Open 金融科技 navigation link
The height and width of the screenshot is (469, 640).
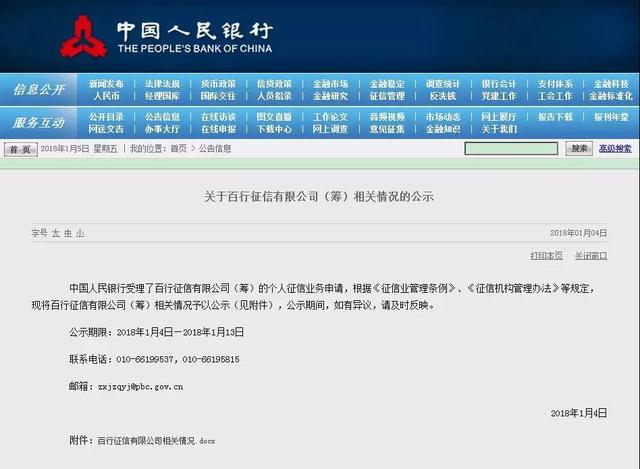611,84
